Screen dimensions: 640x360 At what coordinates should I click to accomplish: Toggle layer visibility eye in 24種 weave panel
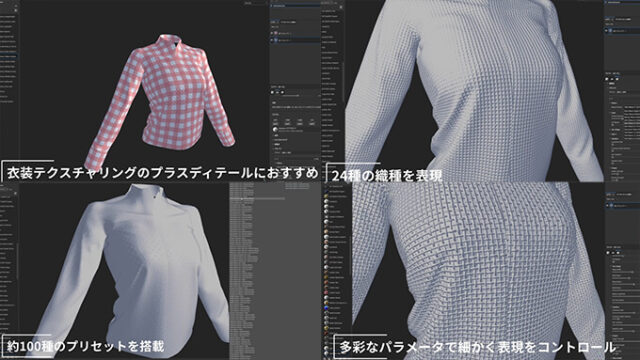[606, 31]
